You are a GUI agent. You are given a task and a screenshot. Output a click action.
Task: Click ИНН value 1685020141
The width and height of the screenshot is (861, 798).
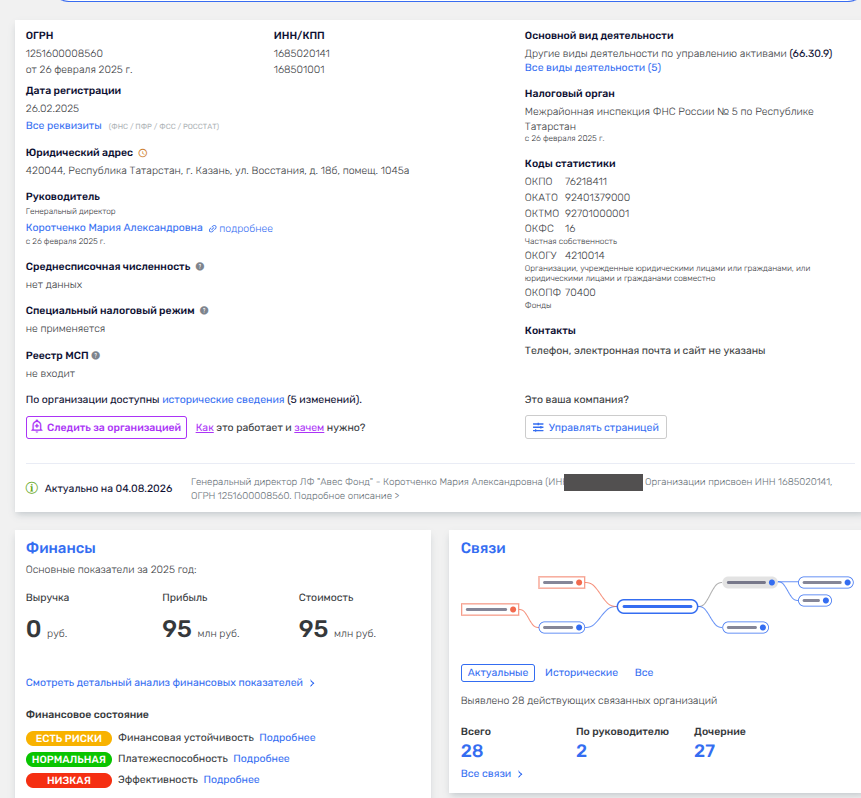coord(301,53)
